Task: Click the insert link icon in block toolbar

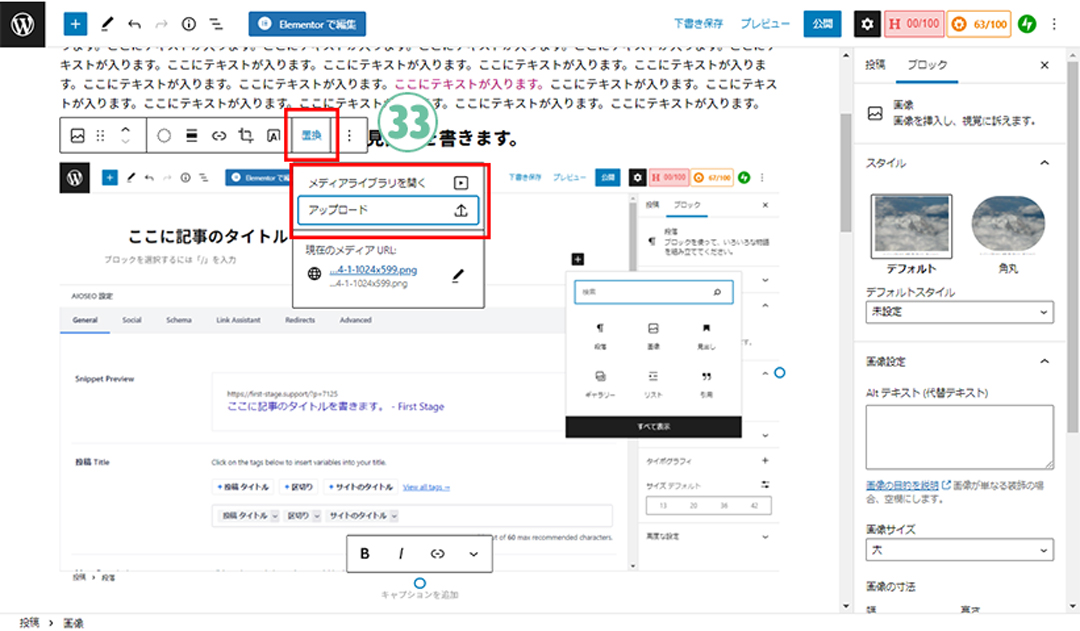Action: coord(219,136)
